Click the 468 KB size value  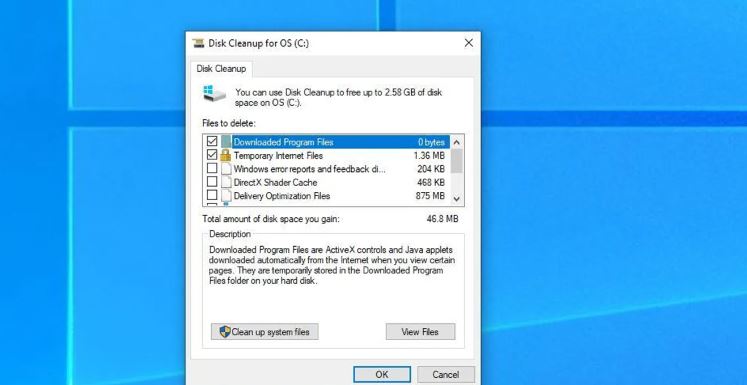point(431,182)
